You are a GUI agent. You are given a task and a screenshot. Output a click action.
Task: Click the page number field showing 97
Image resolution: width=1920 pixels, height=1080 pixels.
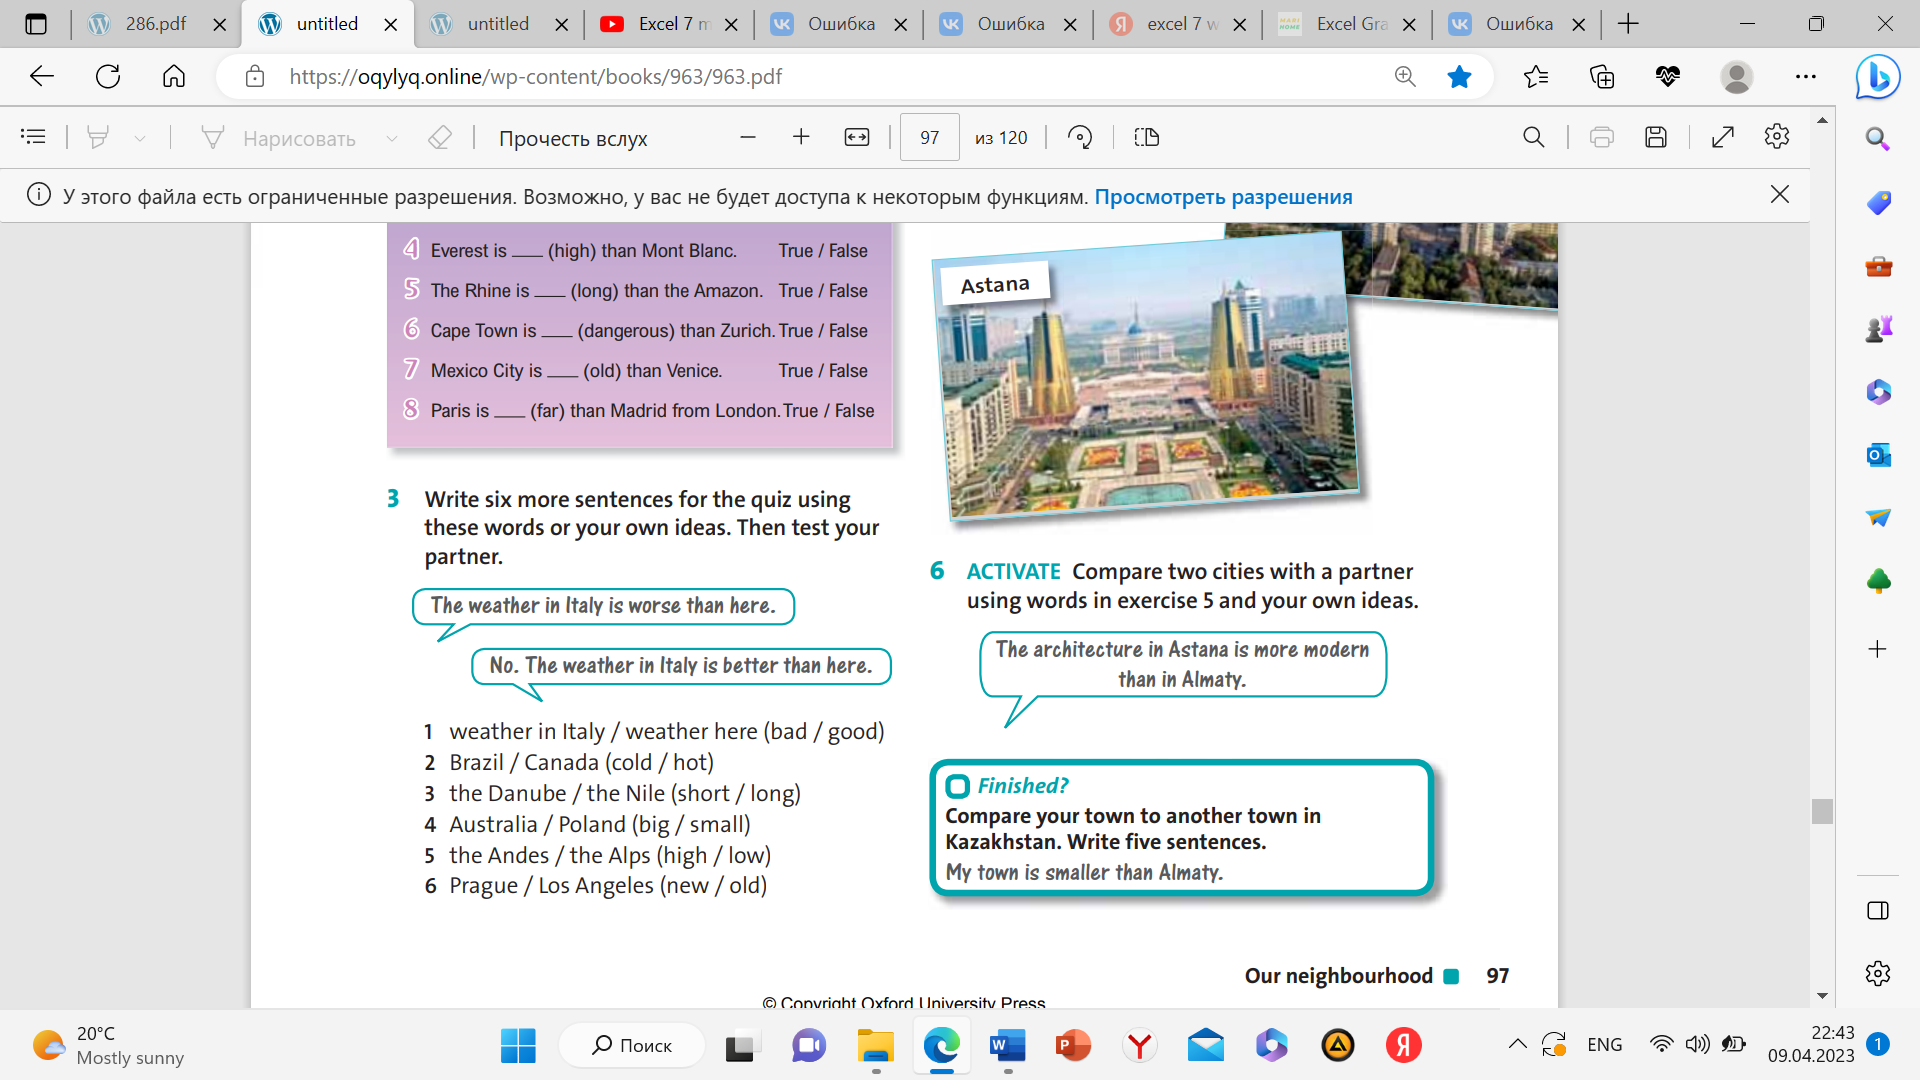(929, 138)
